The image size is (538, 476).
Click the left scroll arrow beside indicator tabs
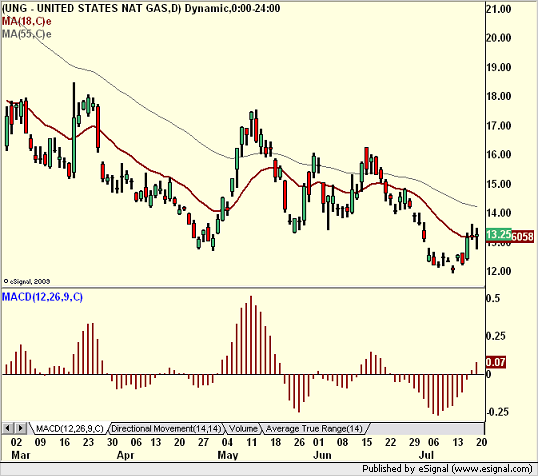[x=8, y=428]
